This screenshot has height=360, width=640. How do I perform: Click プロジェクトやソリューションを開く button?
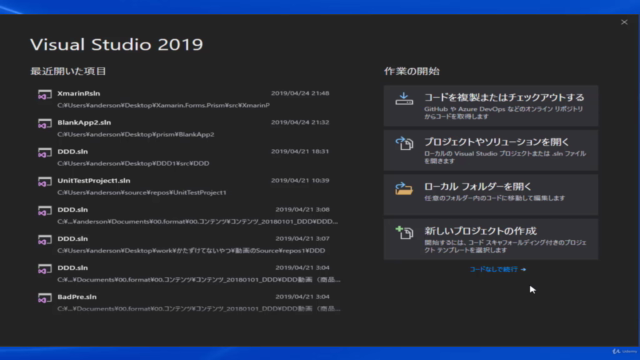click(x=491, y=150)
